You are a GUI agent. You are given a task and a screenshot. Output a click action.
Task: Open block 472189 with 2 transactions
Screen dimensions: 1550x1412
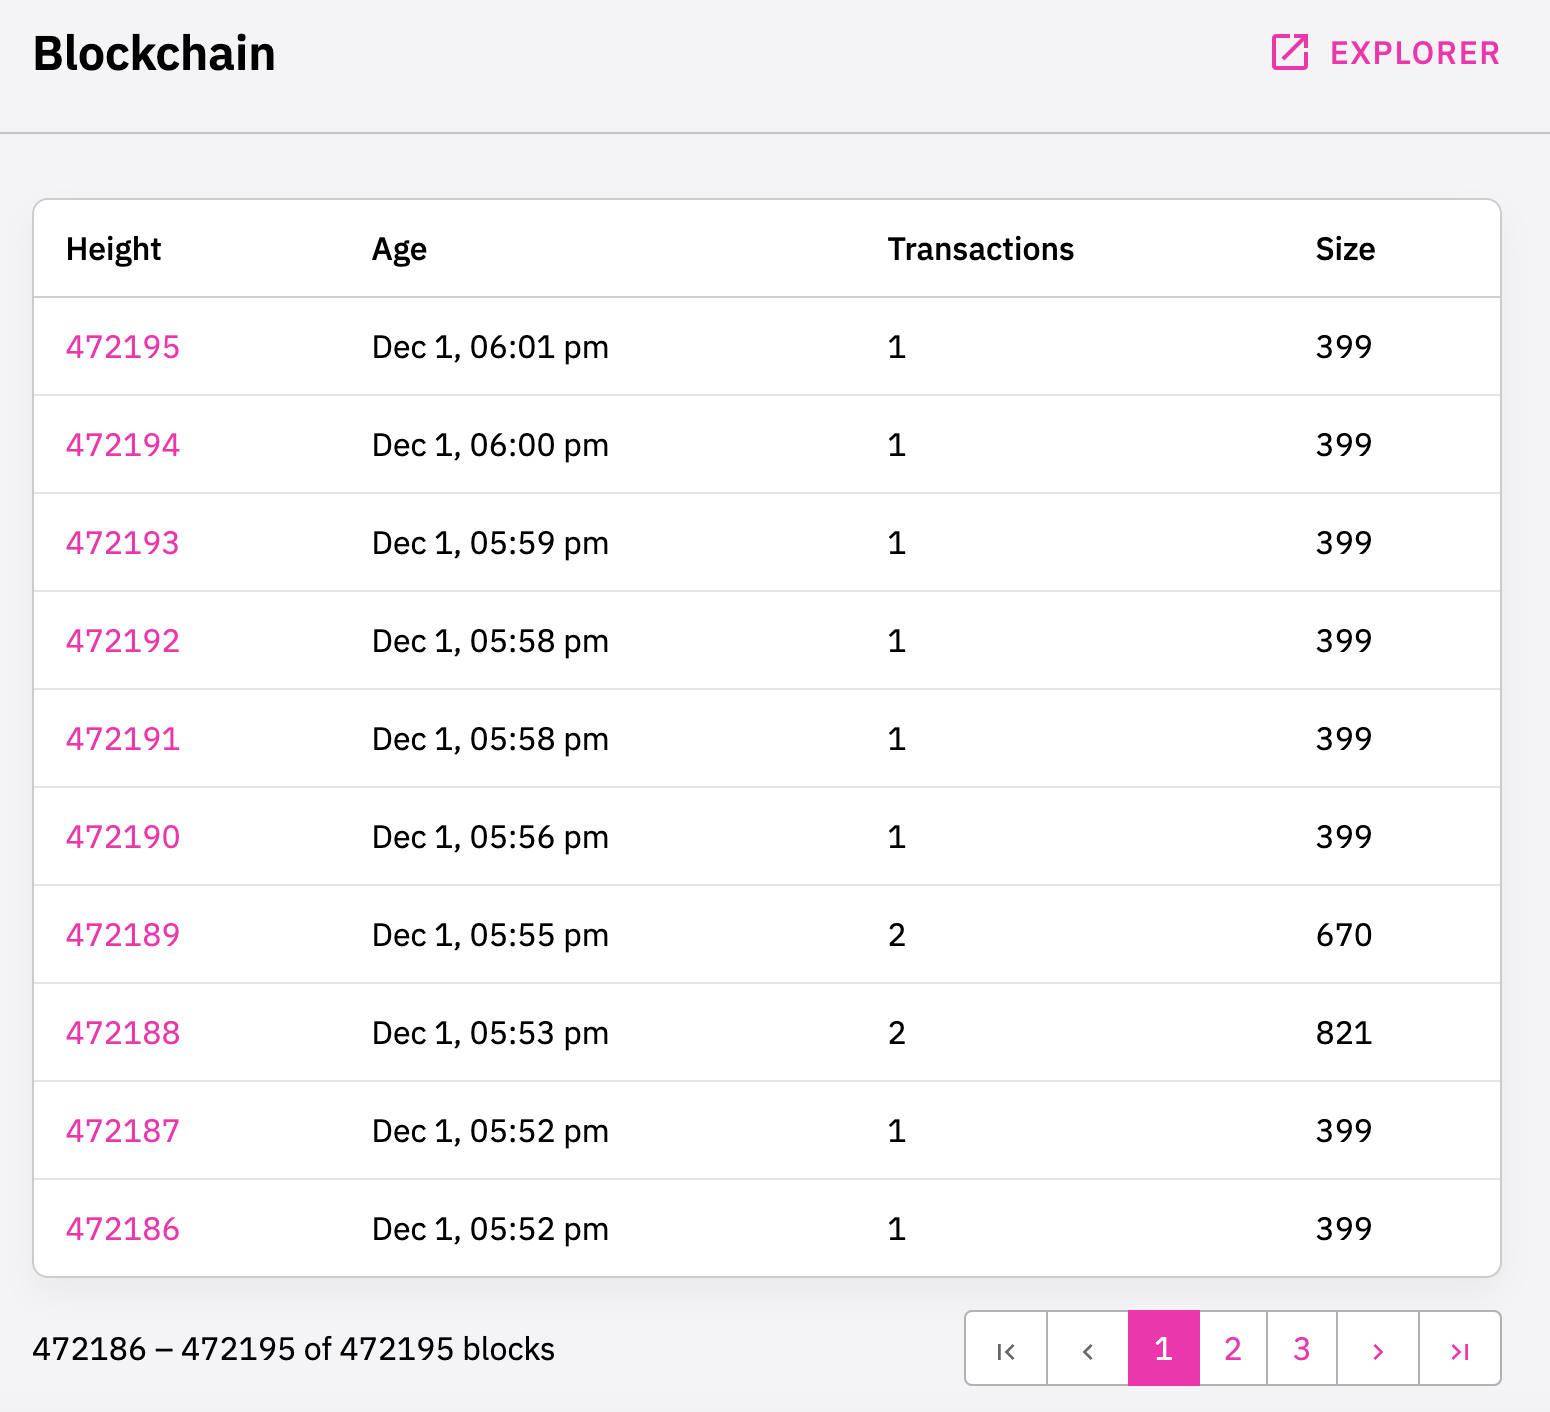(122, 935)
